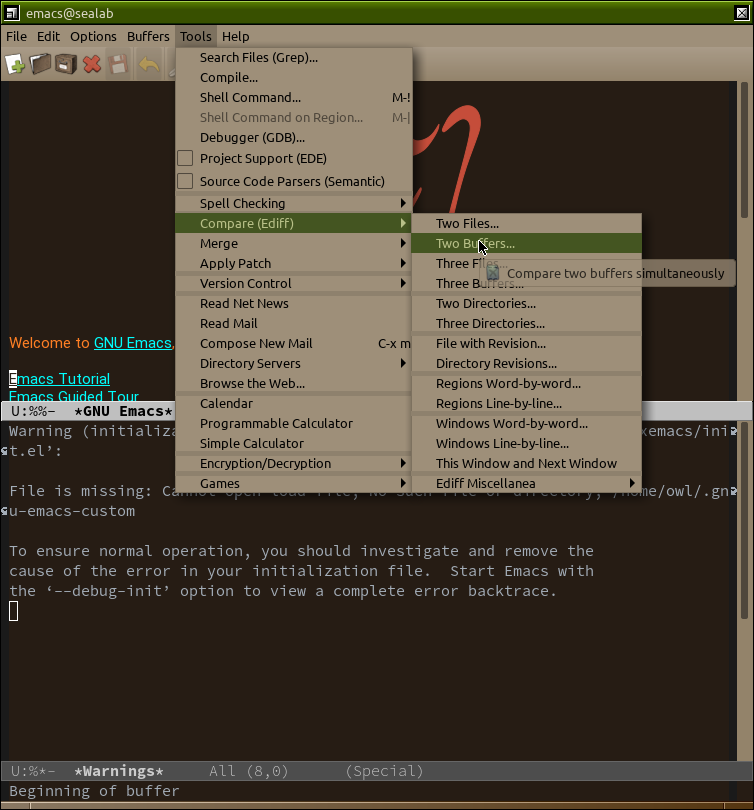The width and height of the screenshot is (754, 810).
Task: Choose Regions Word-by-word...
Action: point(526,383)
